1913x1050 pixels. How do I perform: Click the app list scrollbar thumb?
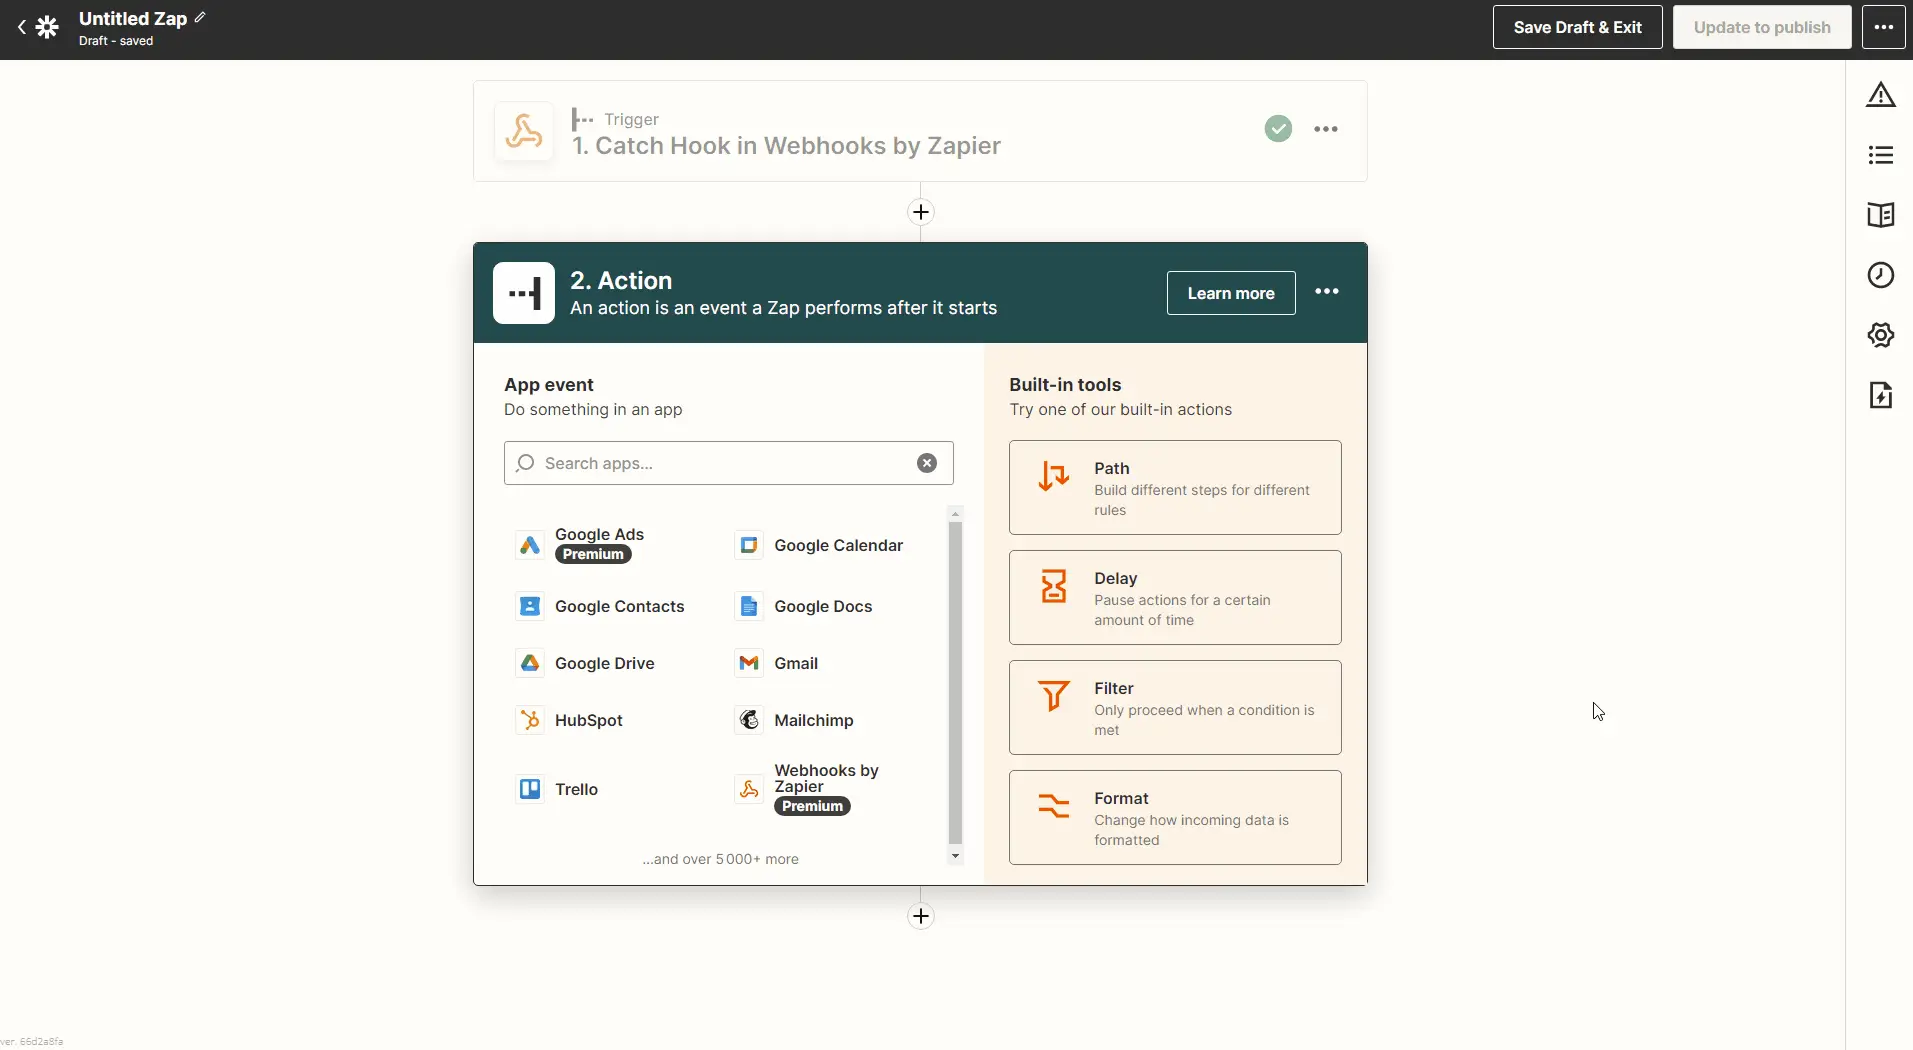955,683
